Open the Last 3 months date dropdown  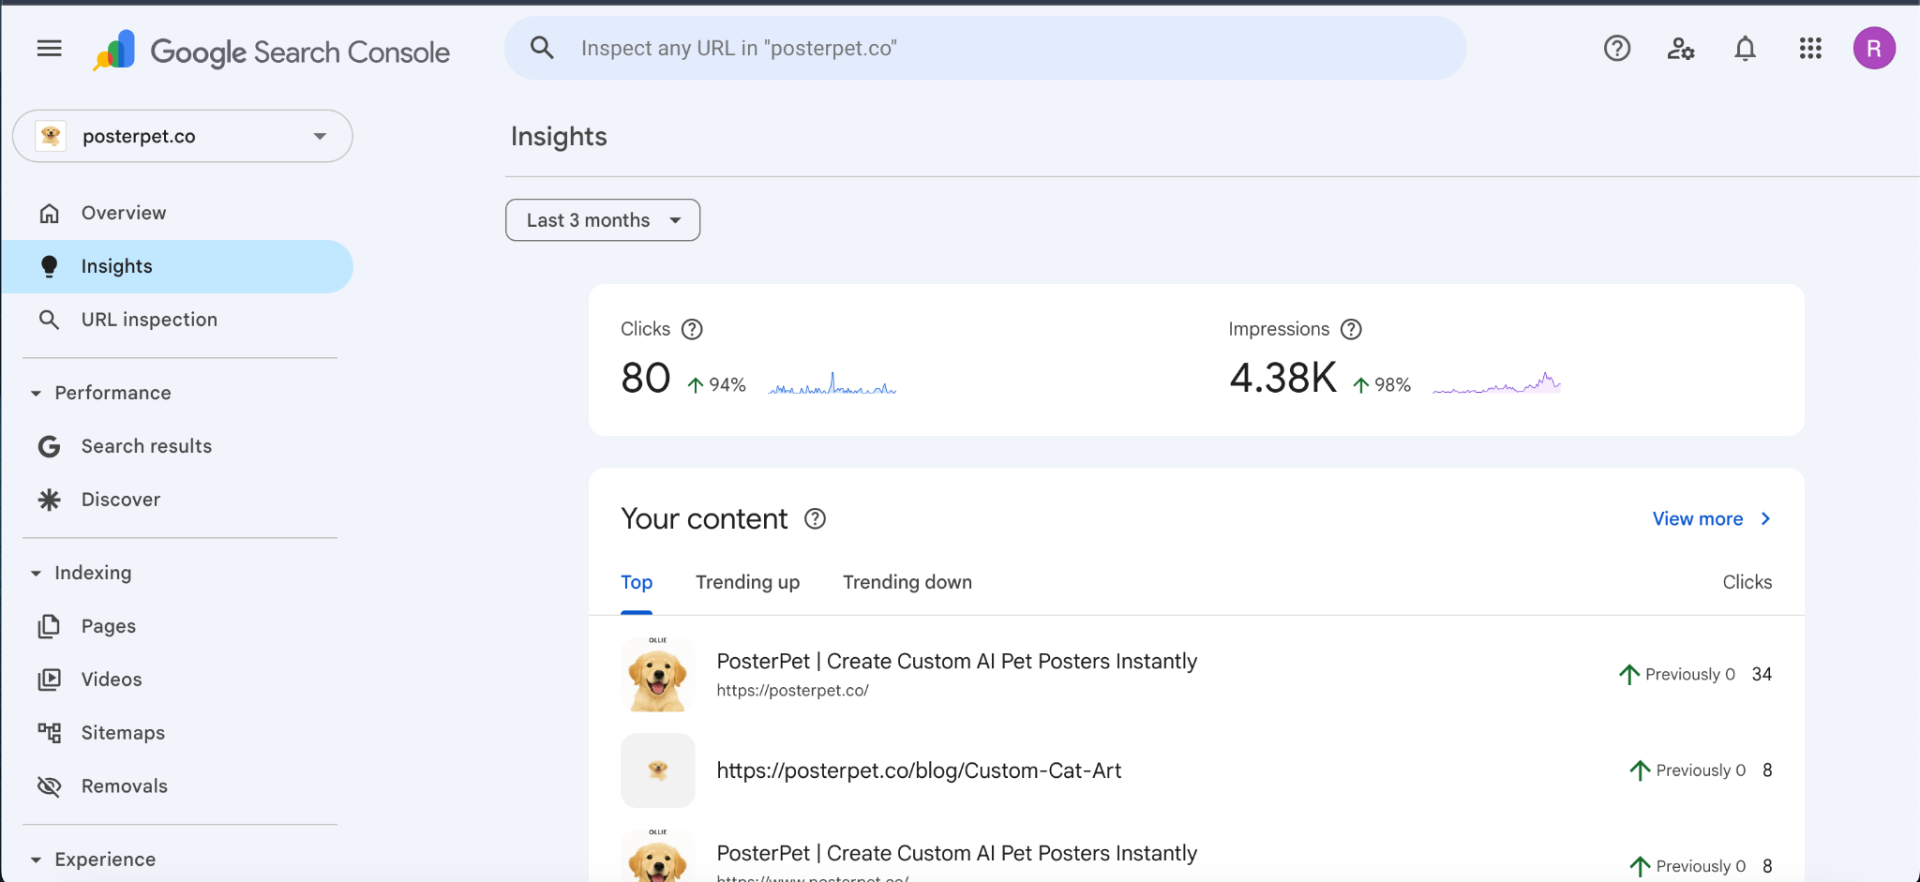pyautogui.click(x=602, y=220)
